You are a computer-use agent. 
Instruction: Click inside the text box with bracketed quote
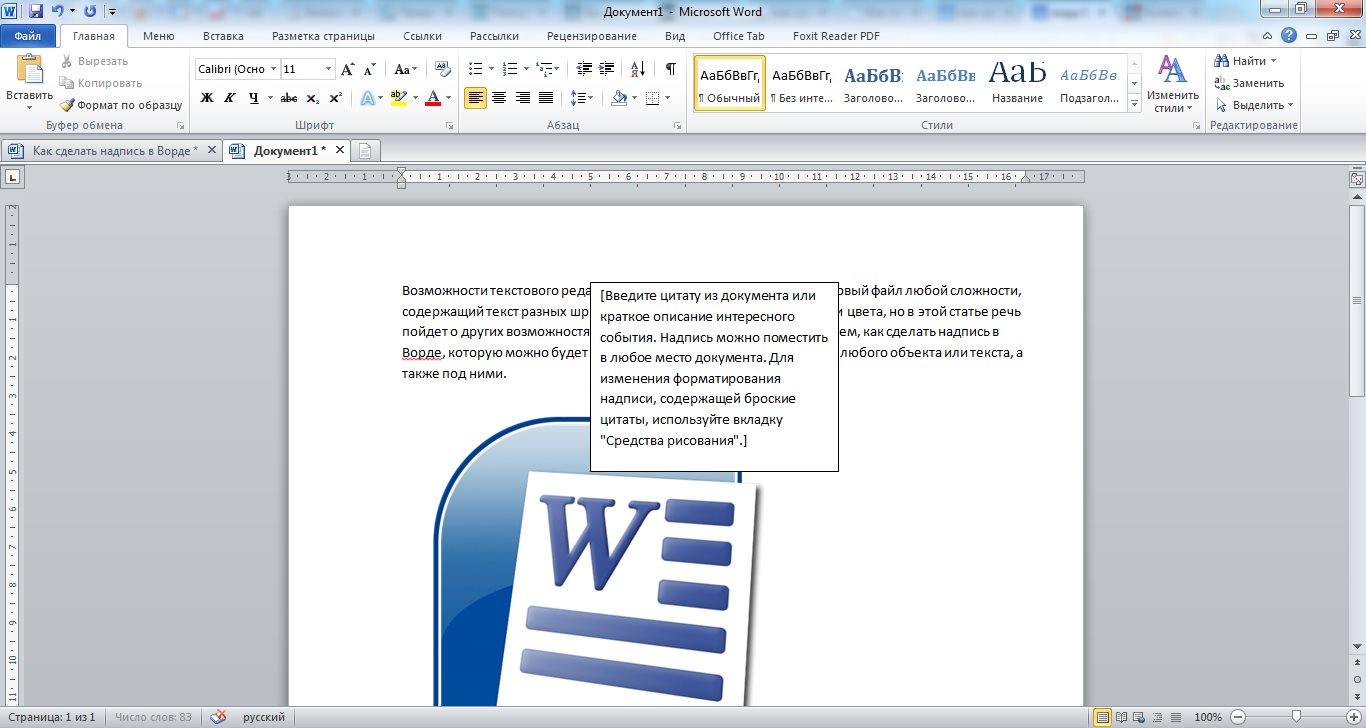[714, 376]
